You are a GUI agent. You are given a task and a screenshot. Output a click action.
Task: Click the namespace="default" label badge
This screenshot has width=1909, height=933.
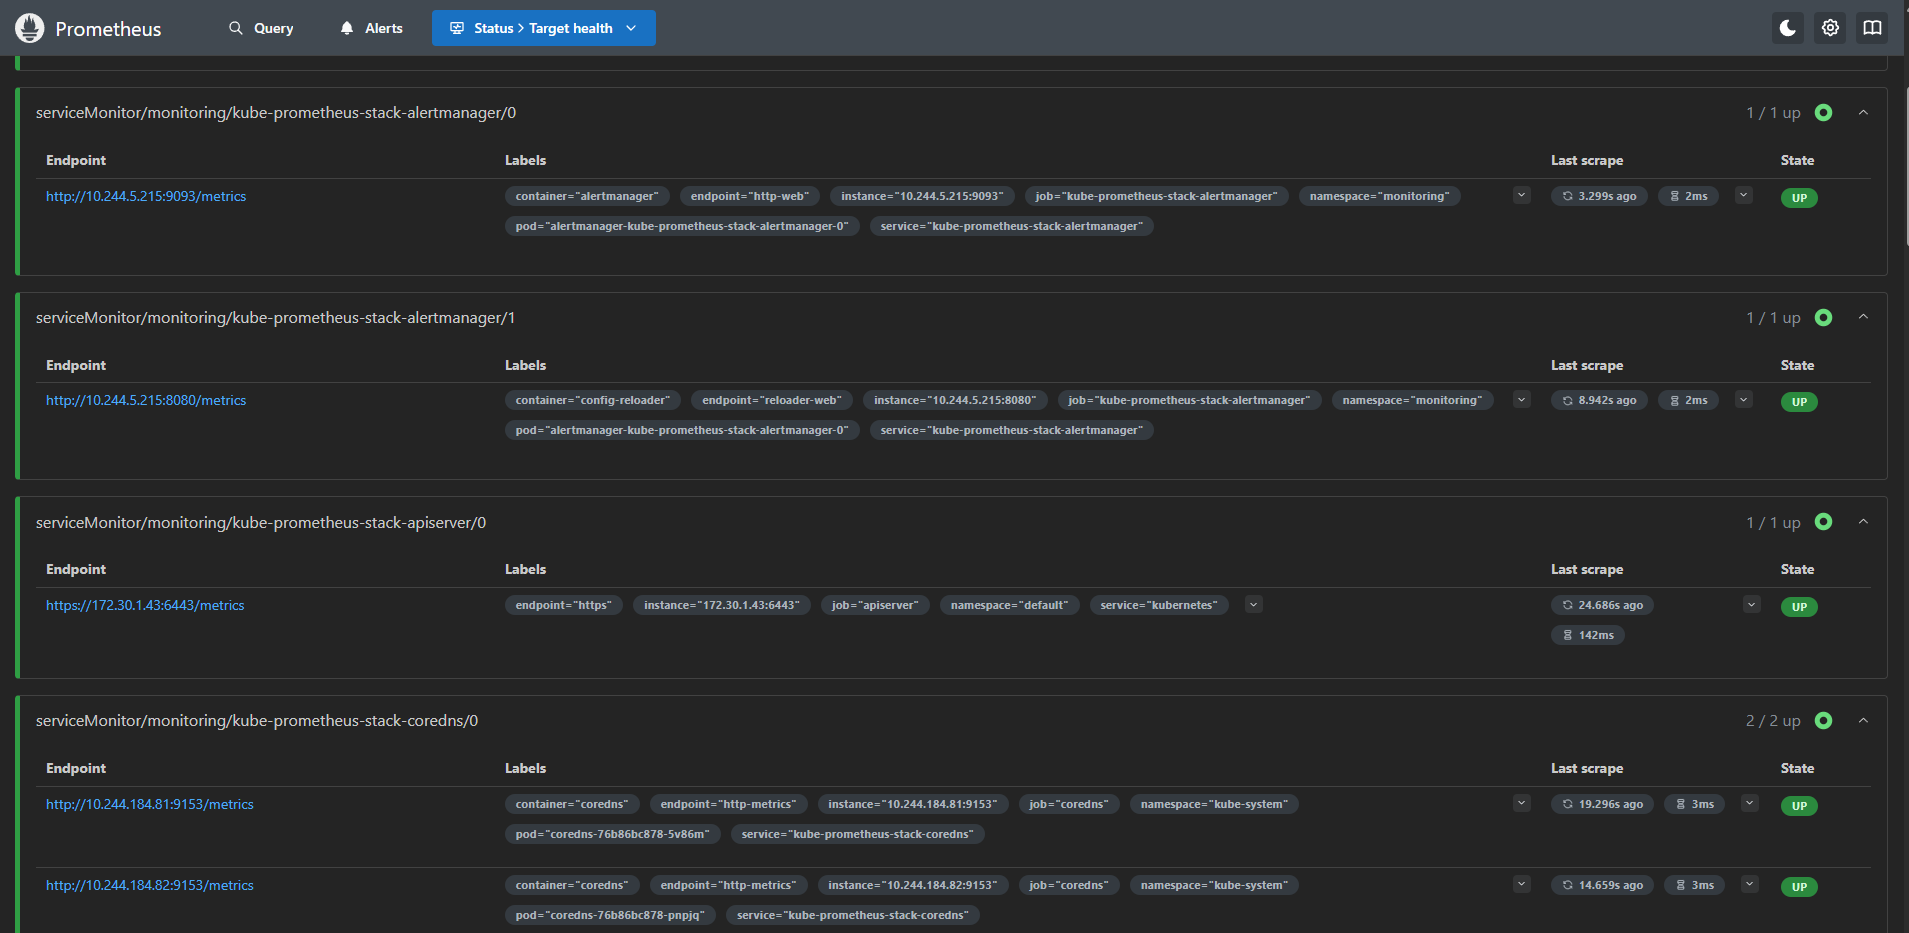[x=1010, y=605]
